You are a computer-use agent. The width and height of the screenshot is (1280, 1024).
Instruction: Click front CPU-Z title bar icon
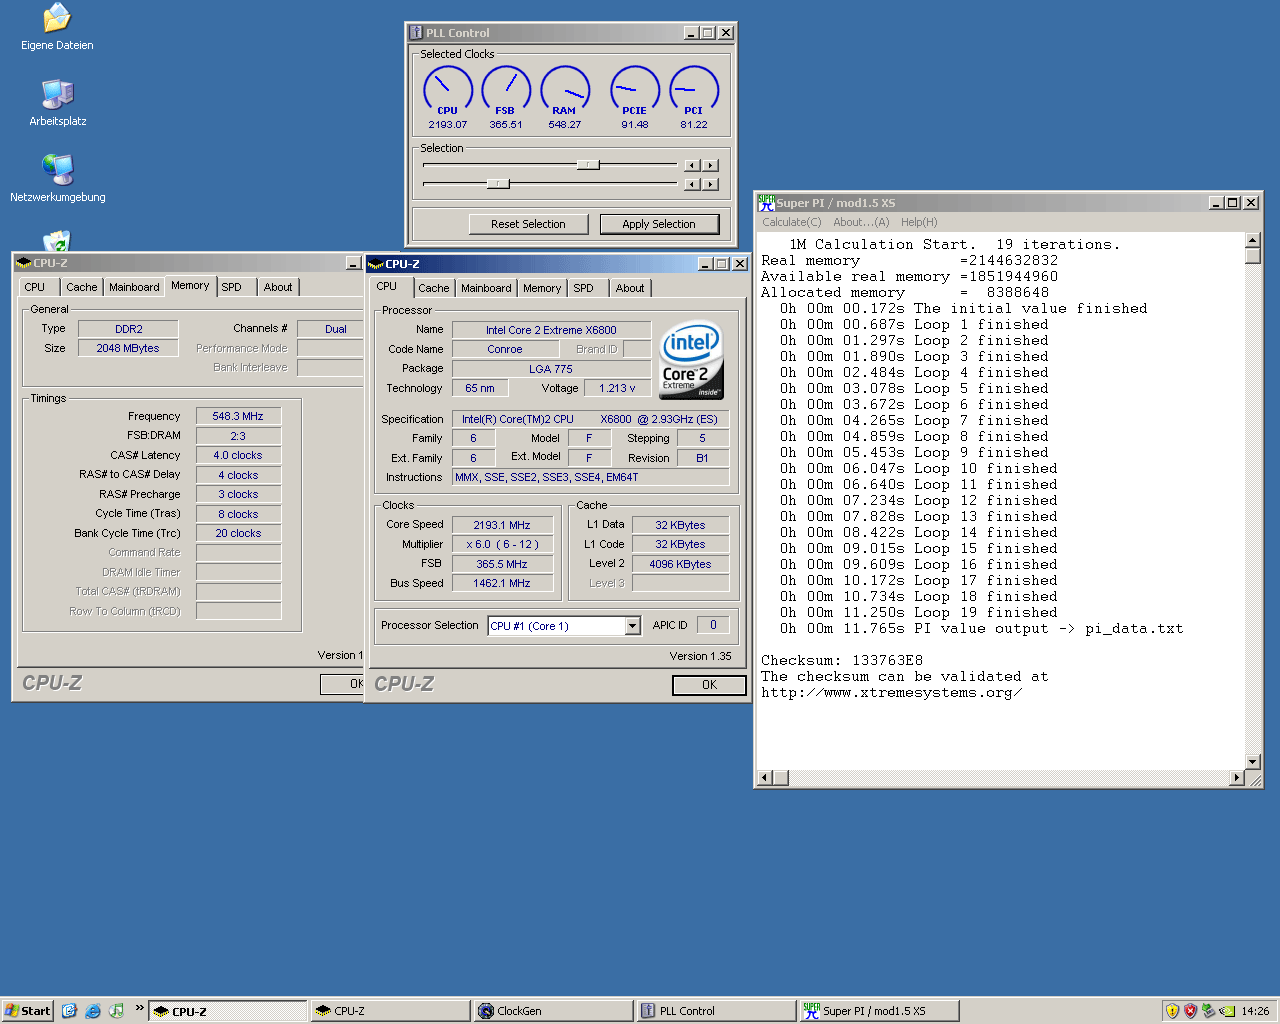click(x=376, y=264)
